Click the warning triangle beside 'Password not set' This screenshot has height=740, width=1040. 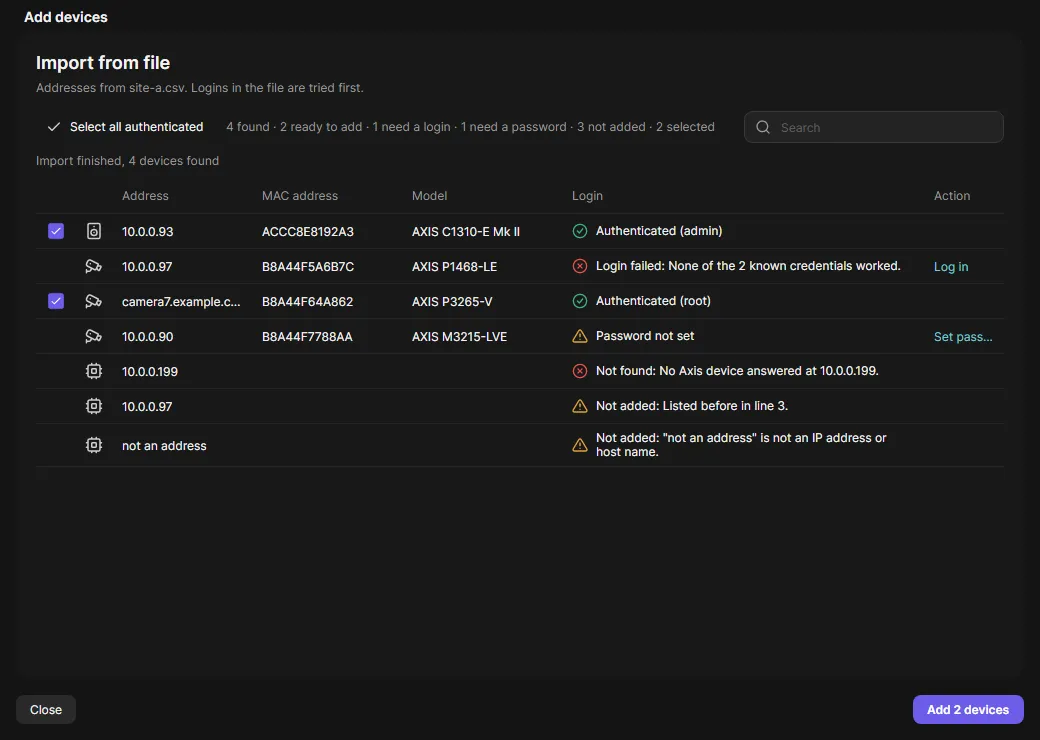click(x=580, y=336)
